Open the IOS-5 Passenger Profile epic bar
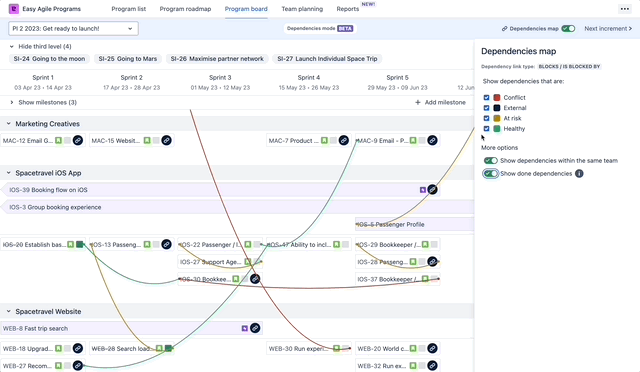Viewport: 640px width, 372px height. click(414, 224)
